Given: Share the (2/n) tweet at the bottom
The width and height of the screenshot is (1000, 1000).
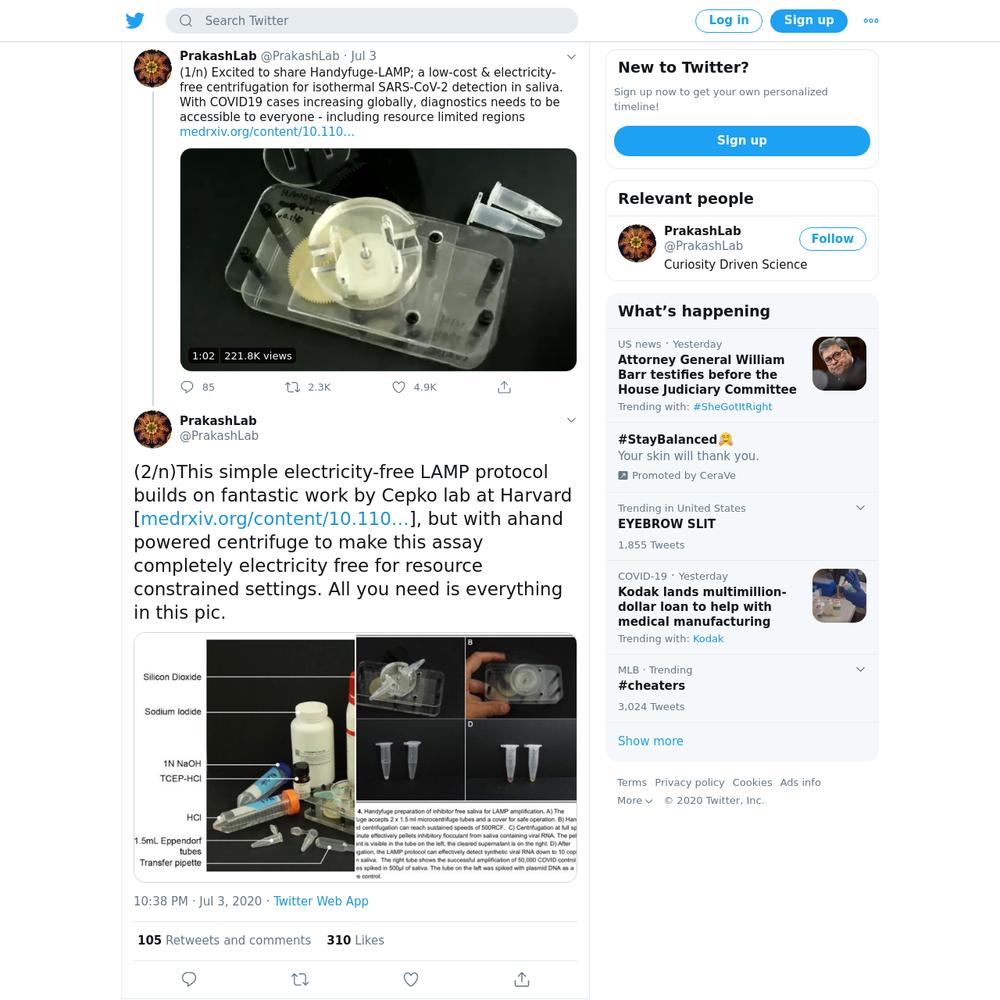Looking at the screenshot, I should (522, 979).
